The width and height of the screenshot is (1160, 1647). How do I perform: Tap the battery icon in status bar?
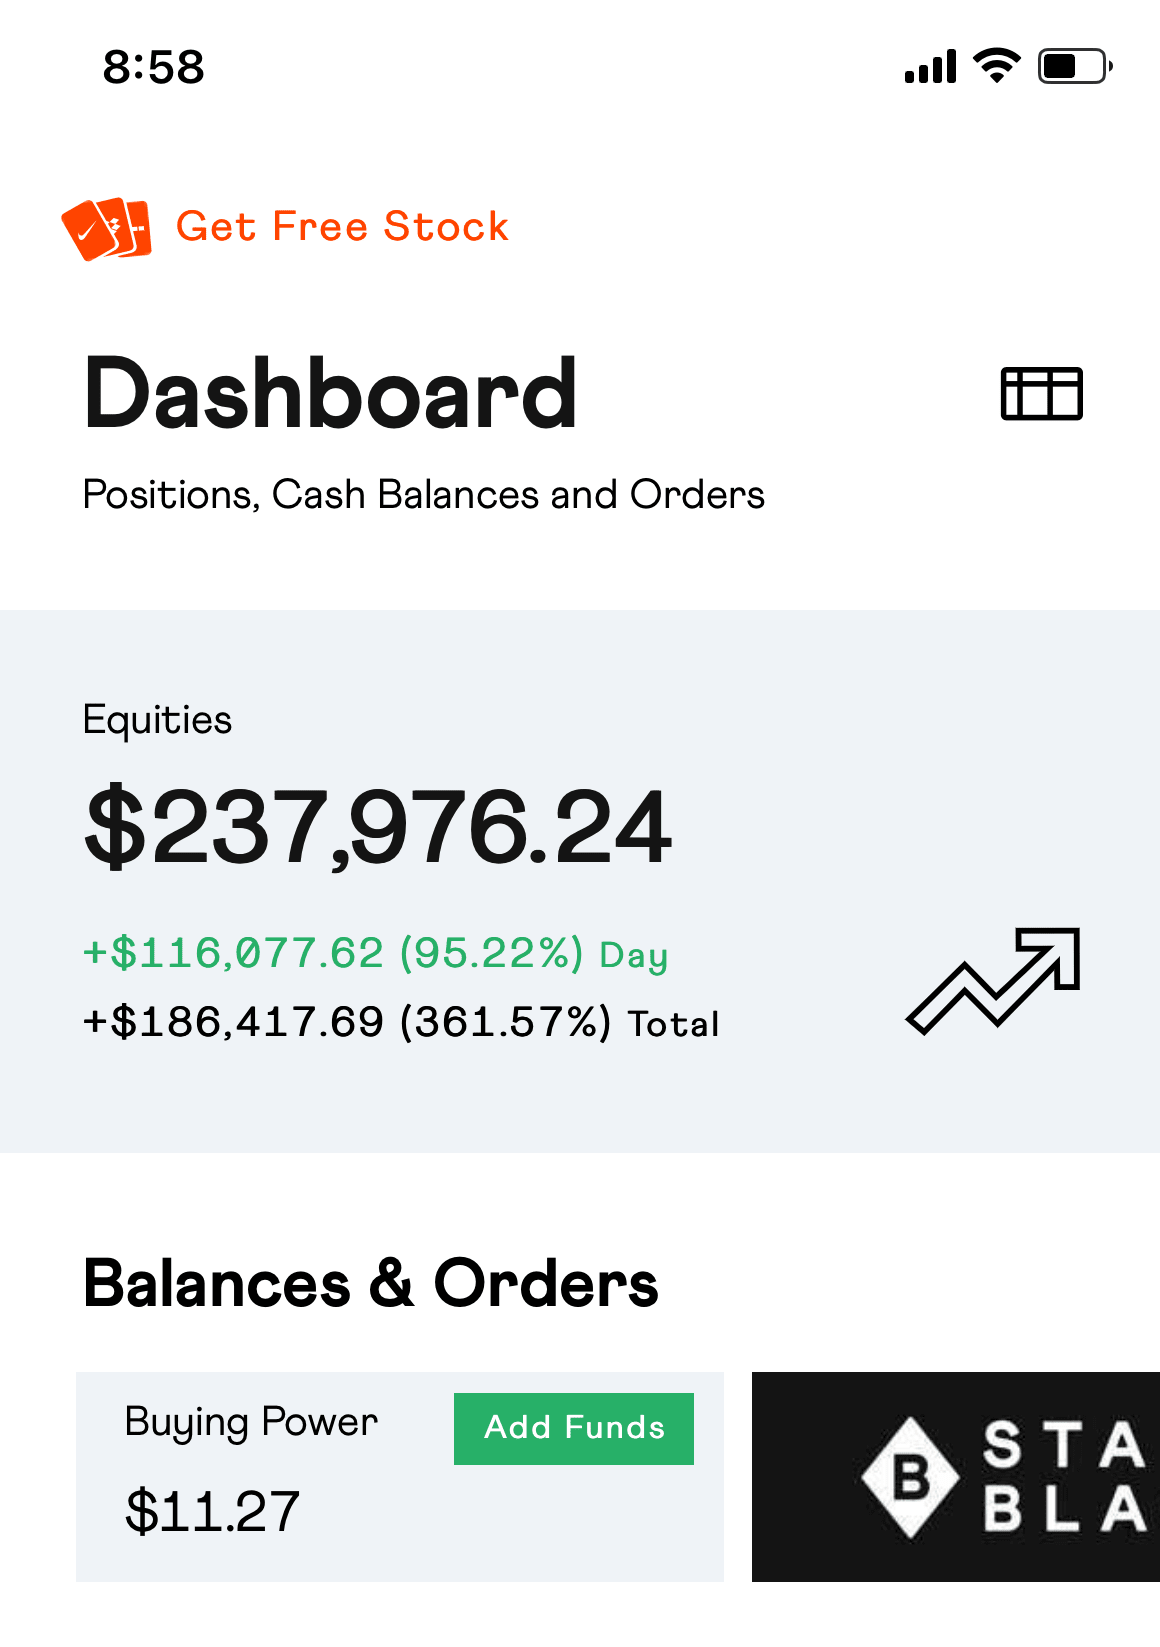point(1075,66)
